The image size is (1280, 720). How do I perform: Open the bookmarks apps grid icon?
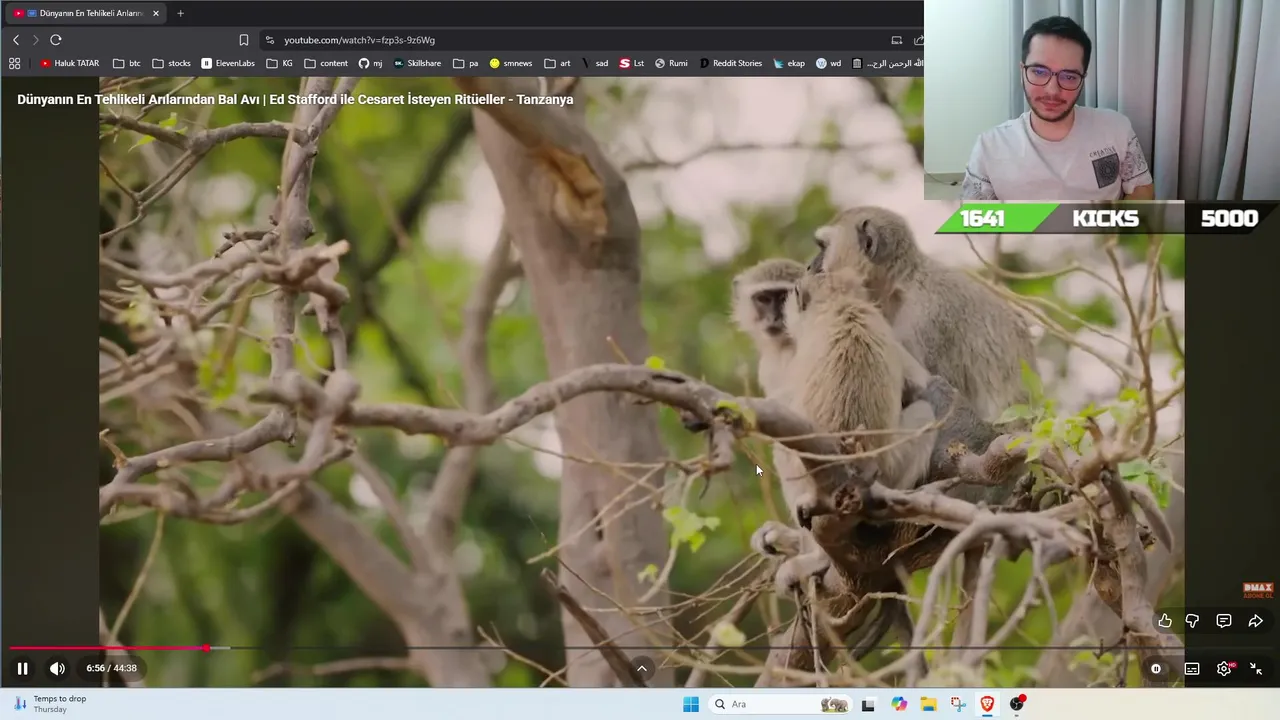tap(14, 63)
